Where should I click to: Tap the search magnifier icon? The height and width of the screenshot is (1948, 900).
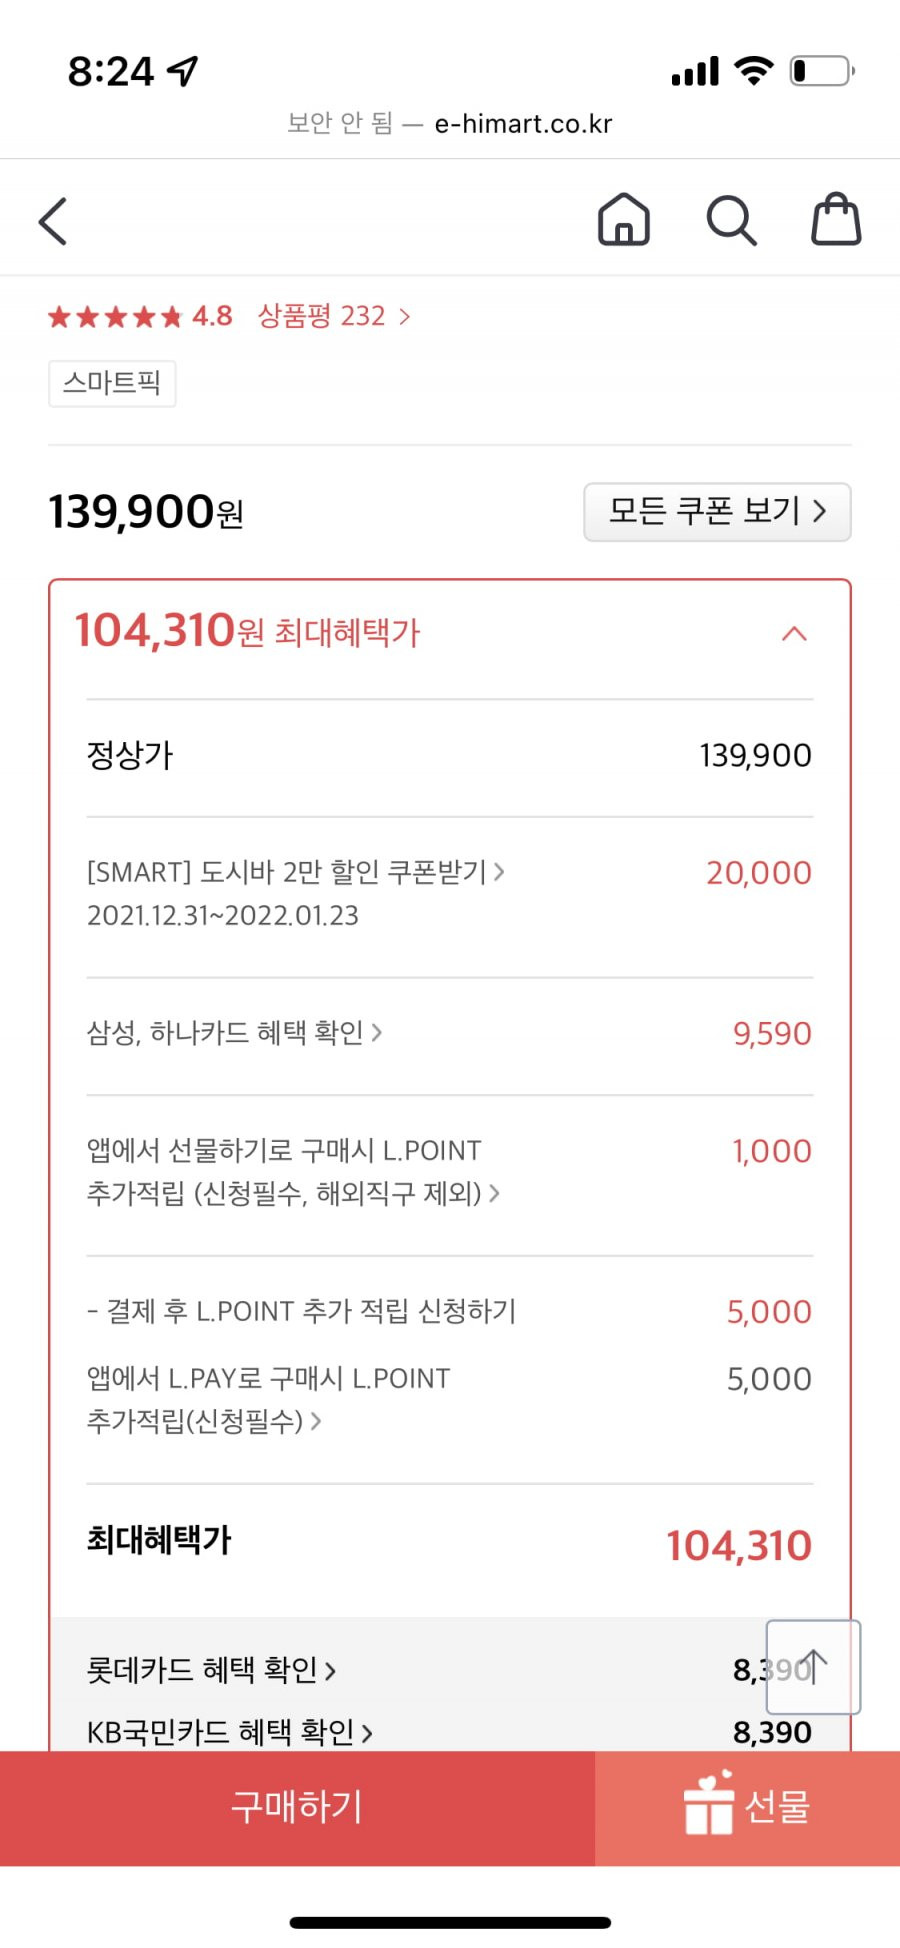pyautogui.click(x=731, y=220)
